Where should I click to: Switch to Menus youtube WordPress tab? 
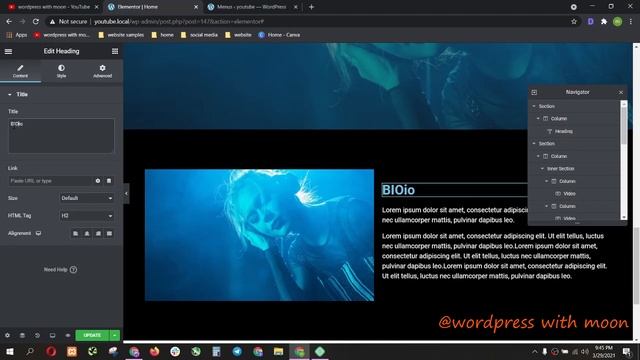(x=252, y=7)
